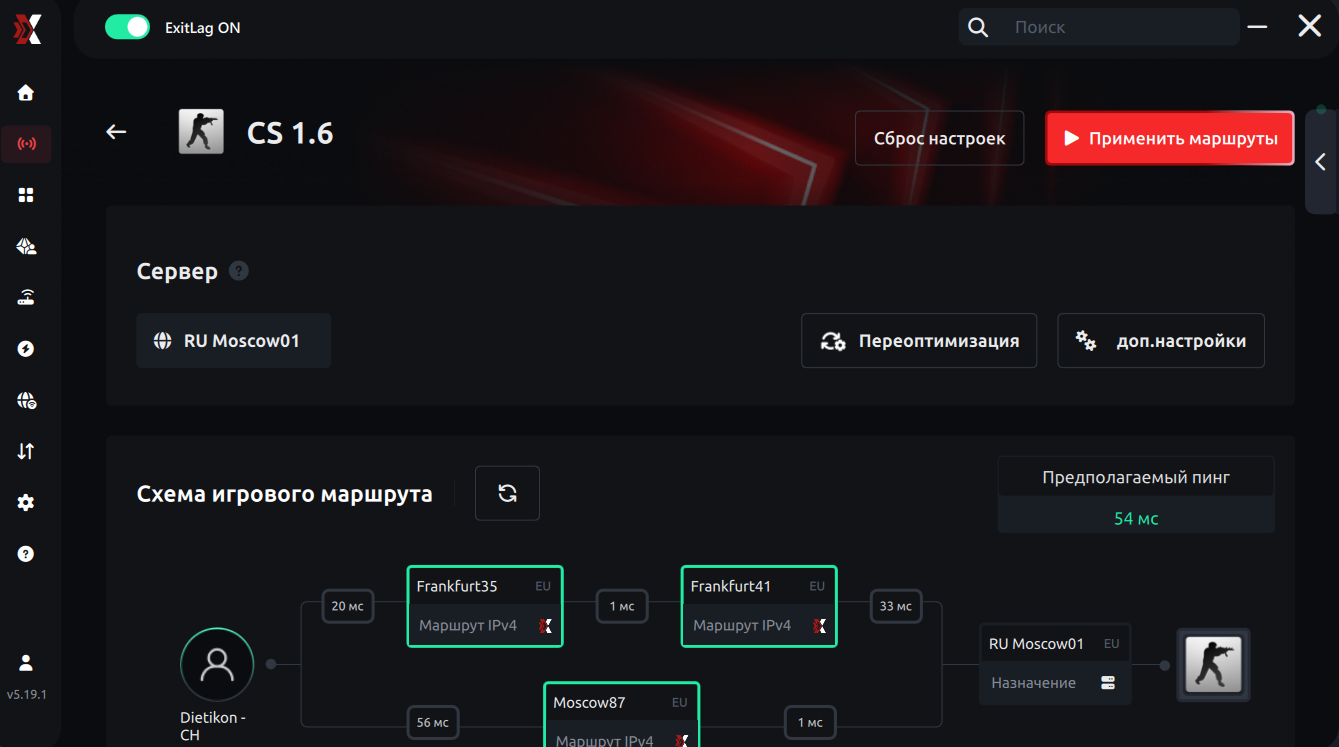The width and height of the screenshot is (1339, 747).
Task: Click the Сброс настроек button
Action: coord(939,138)
